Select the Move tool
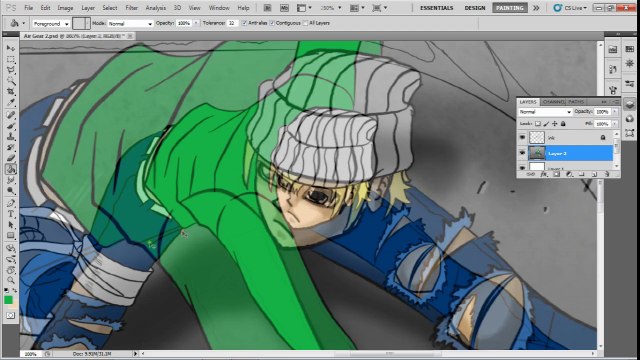 click(x=11, y=48)
